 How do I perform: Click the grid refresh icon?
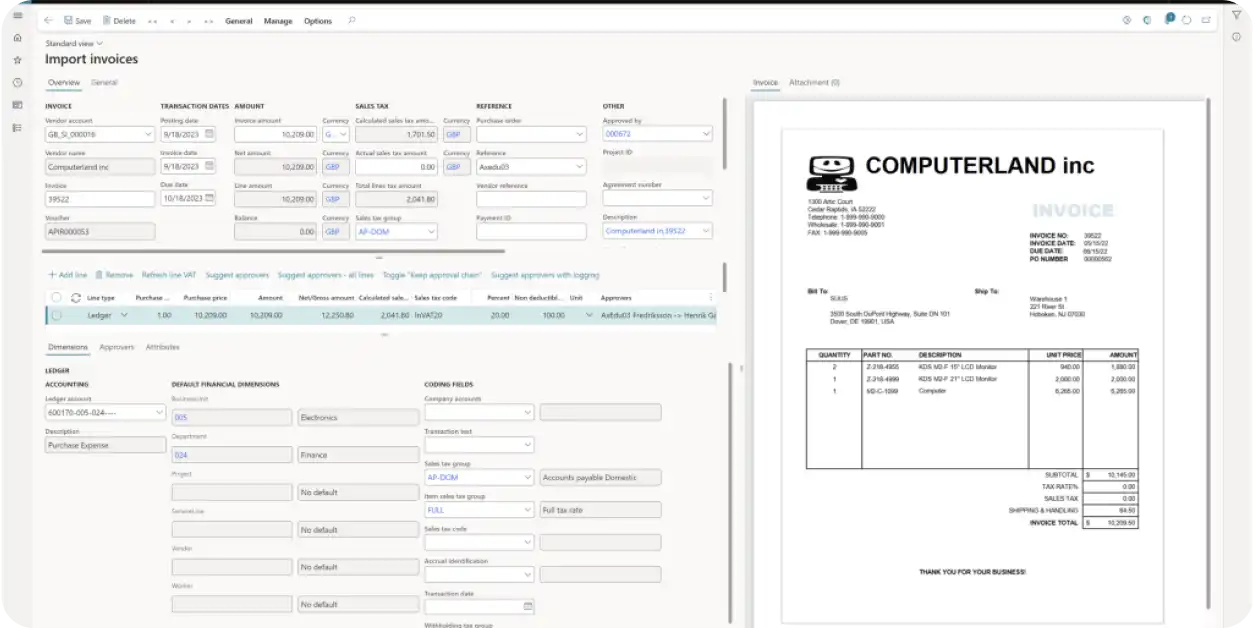76,298
